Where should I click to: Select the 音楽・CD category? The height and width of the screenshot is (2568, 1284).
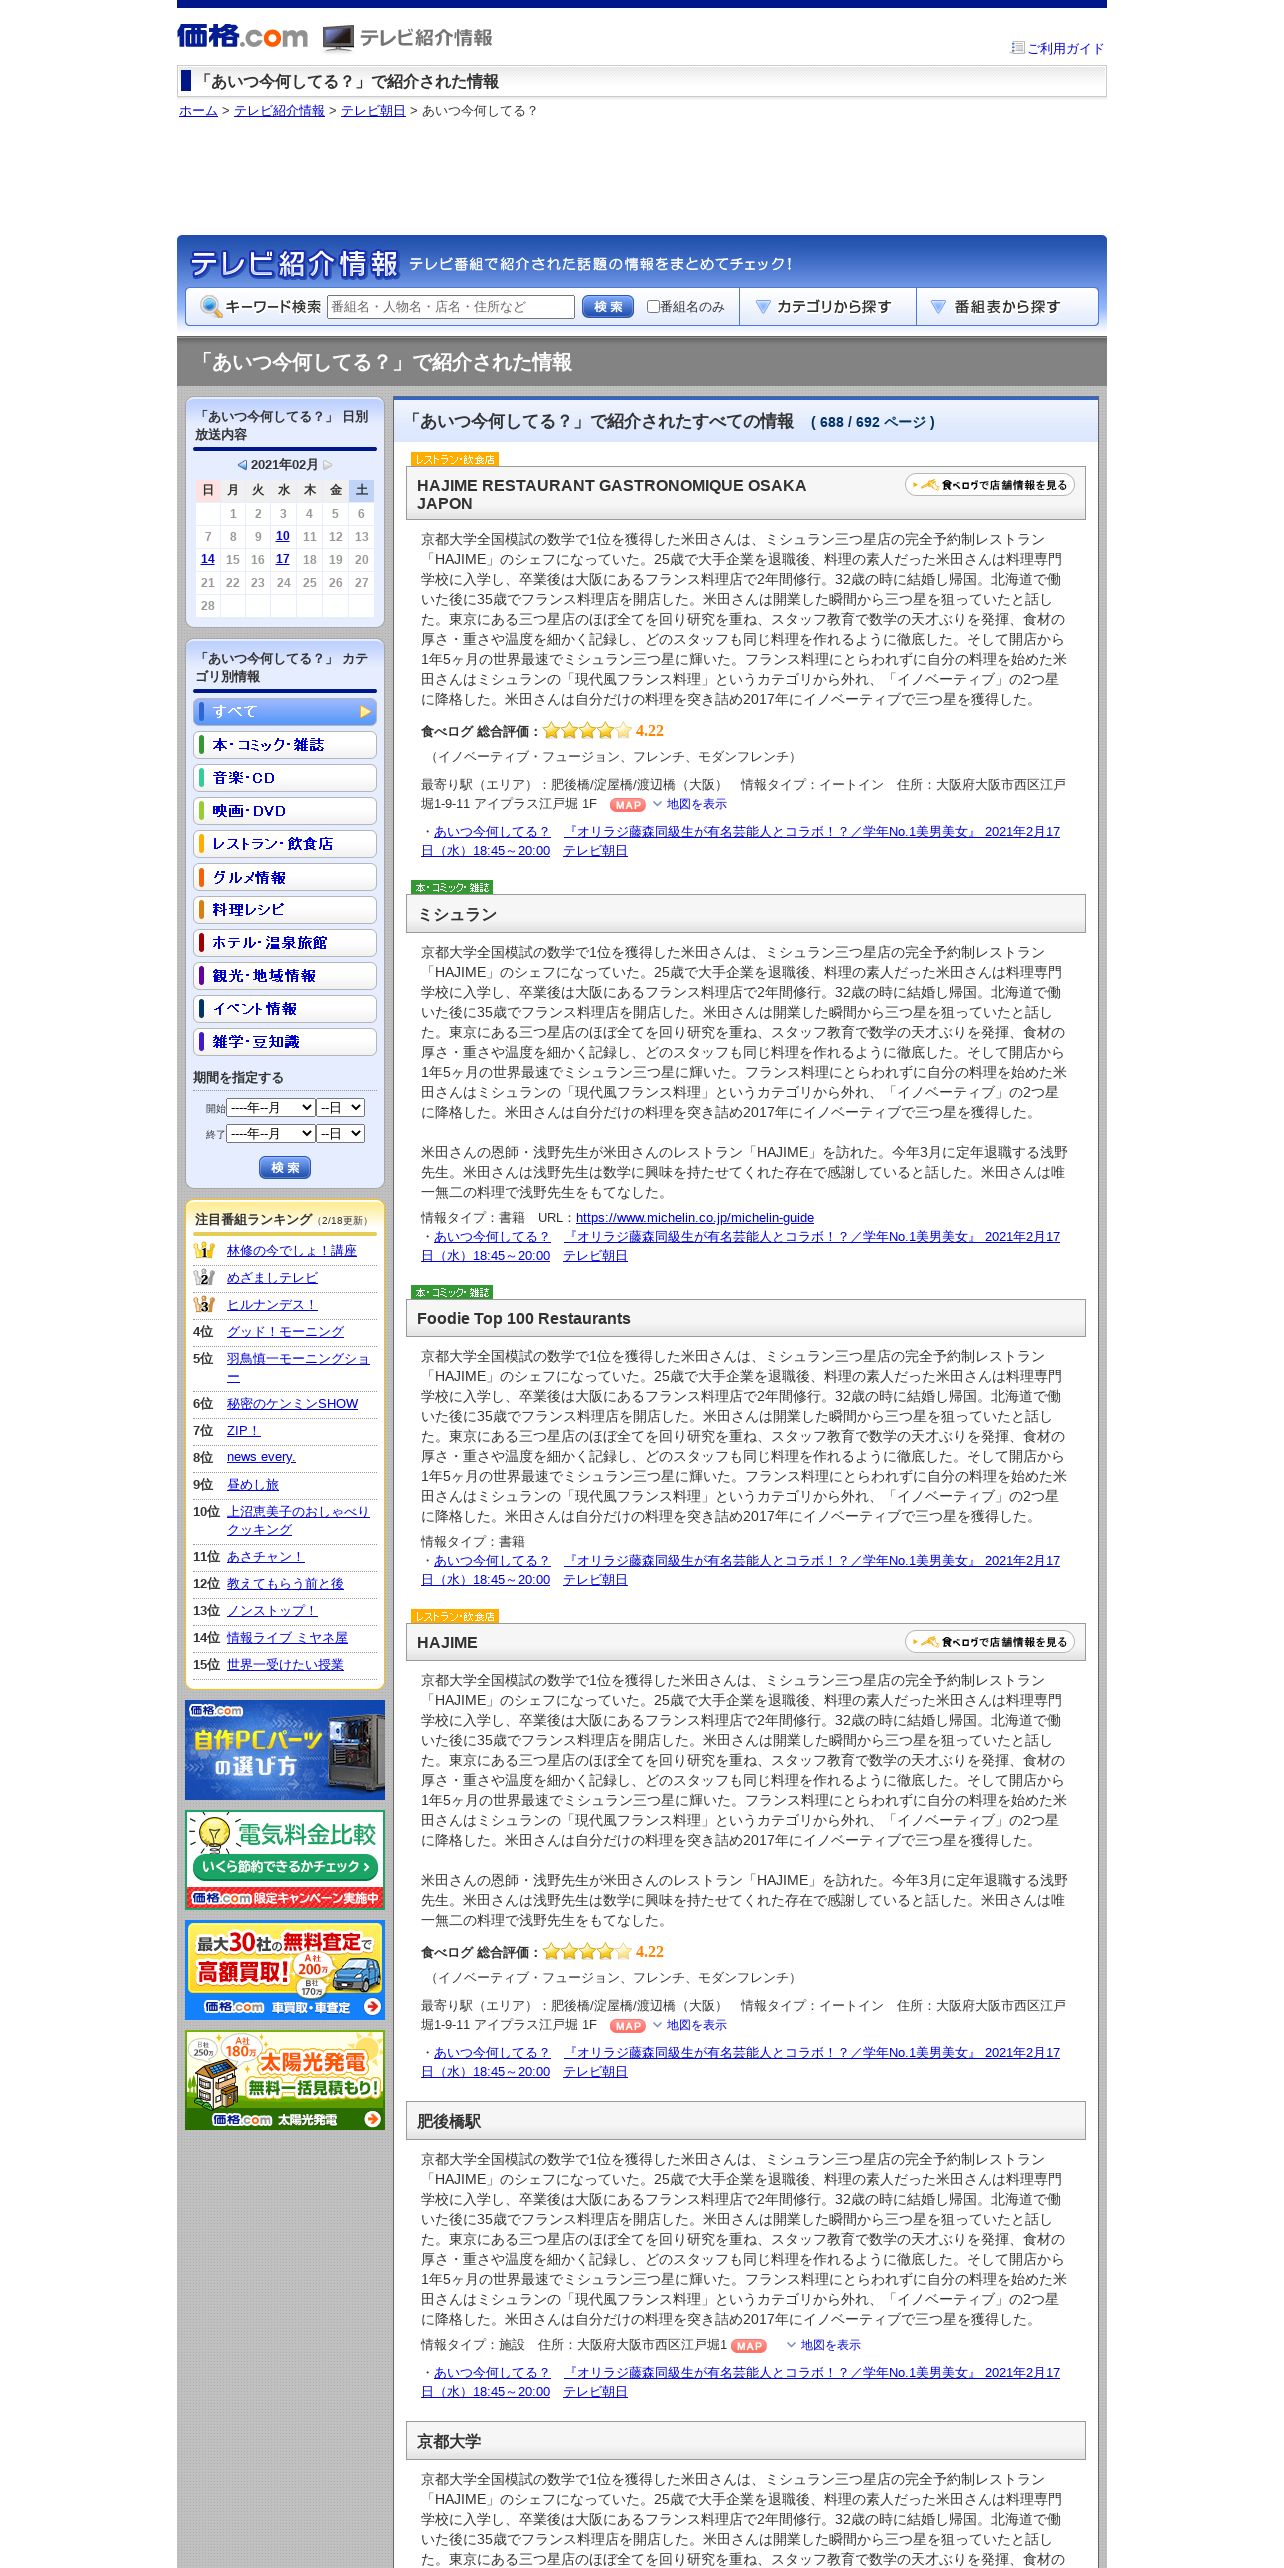pyautogui.click(x=285, y=778)
